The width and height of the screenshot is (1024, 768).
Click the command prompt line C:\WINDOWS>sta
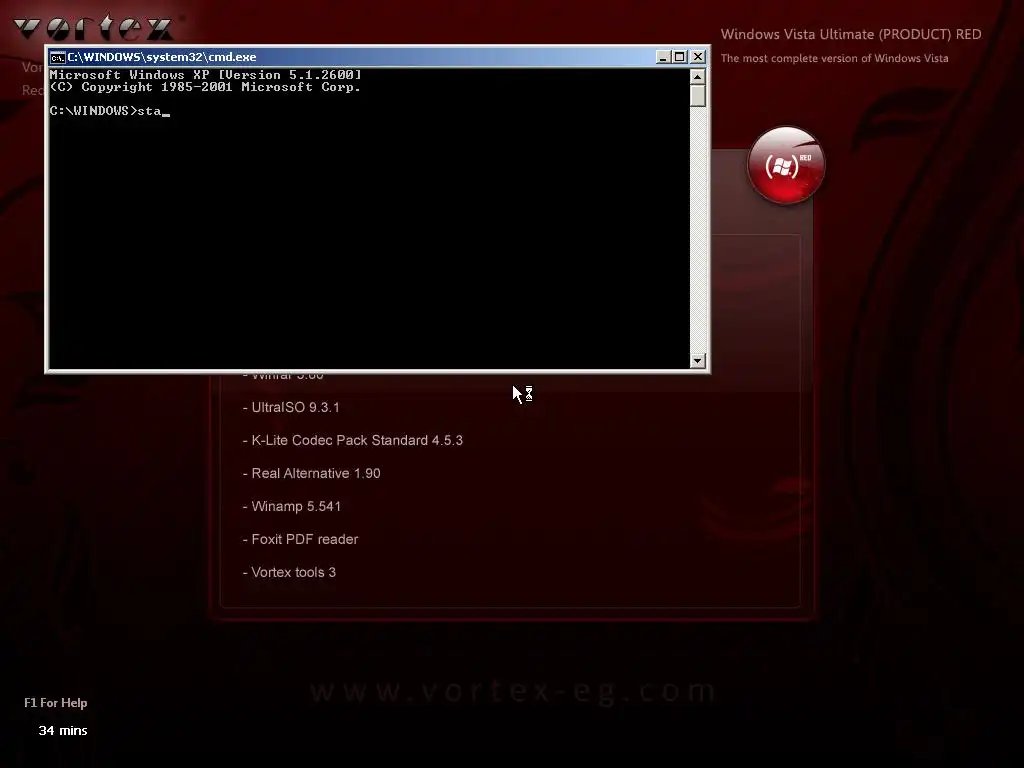pyautogui.click(x=109, y=111)
